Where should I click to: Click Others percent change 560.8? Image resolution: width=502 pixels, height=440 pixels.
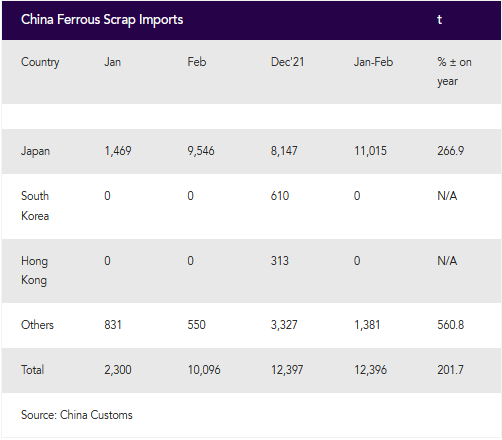pyautogui.click(x=450, y=325)
